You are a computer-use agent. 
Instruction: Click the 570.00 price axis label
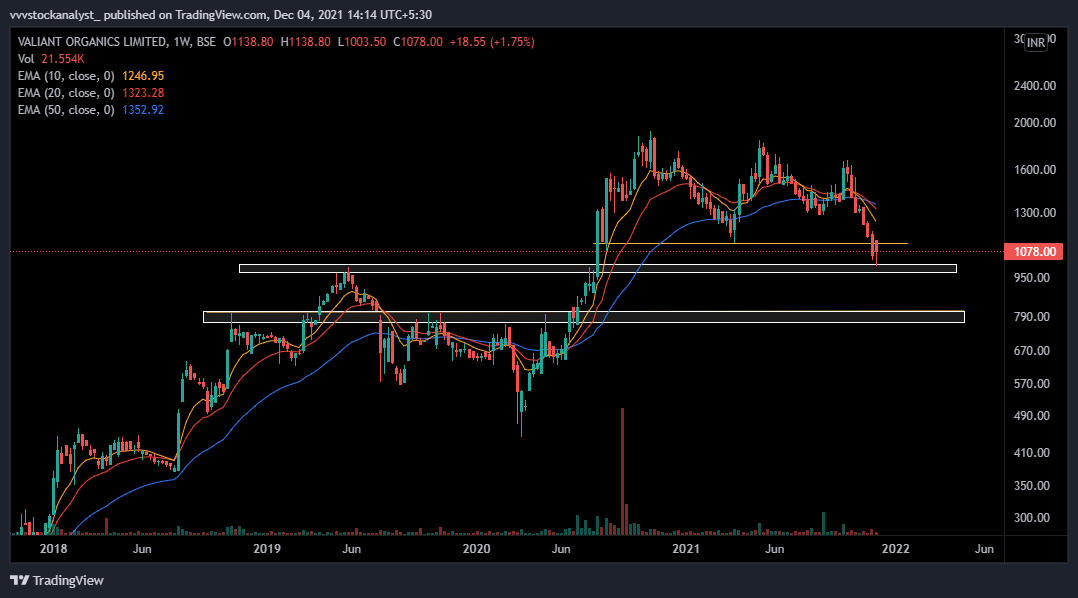(x=1032, y=384)
